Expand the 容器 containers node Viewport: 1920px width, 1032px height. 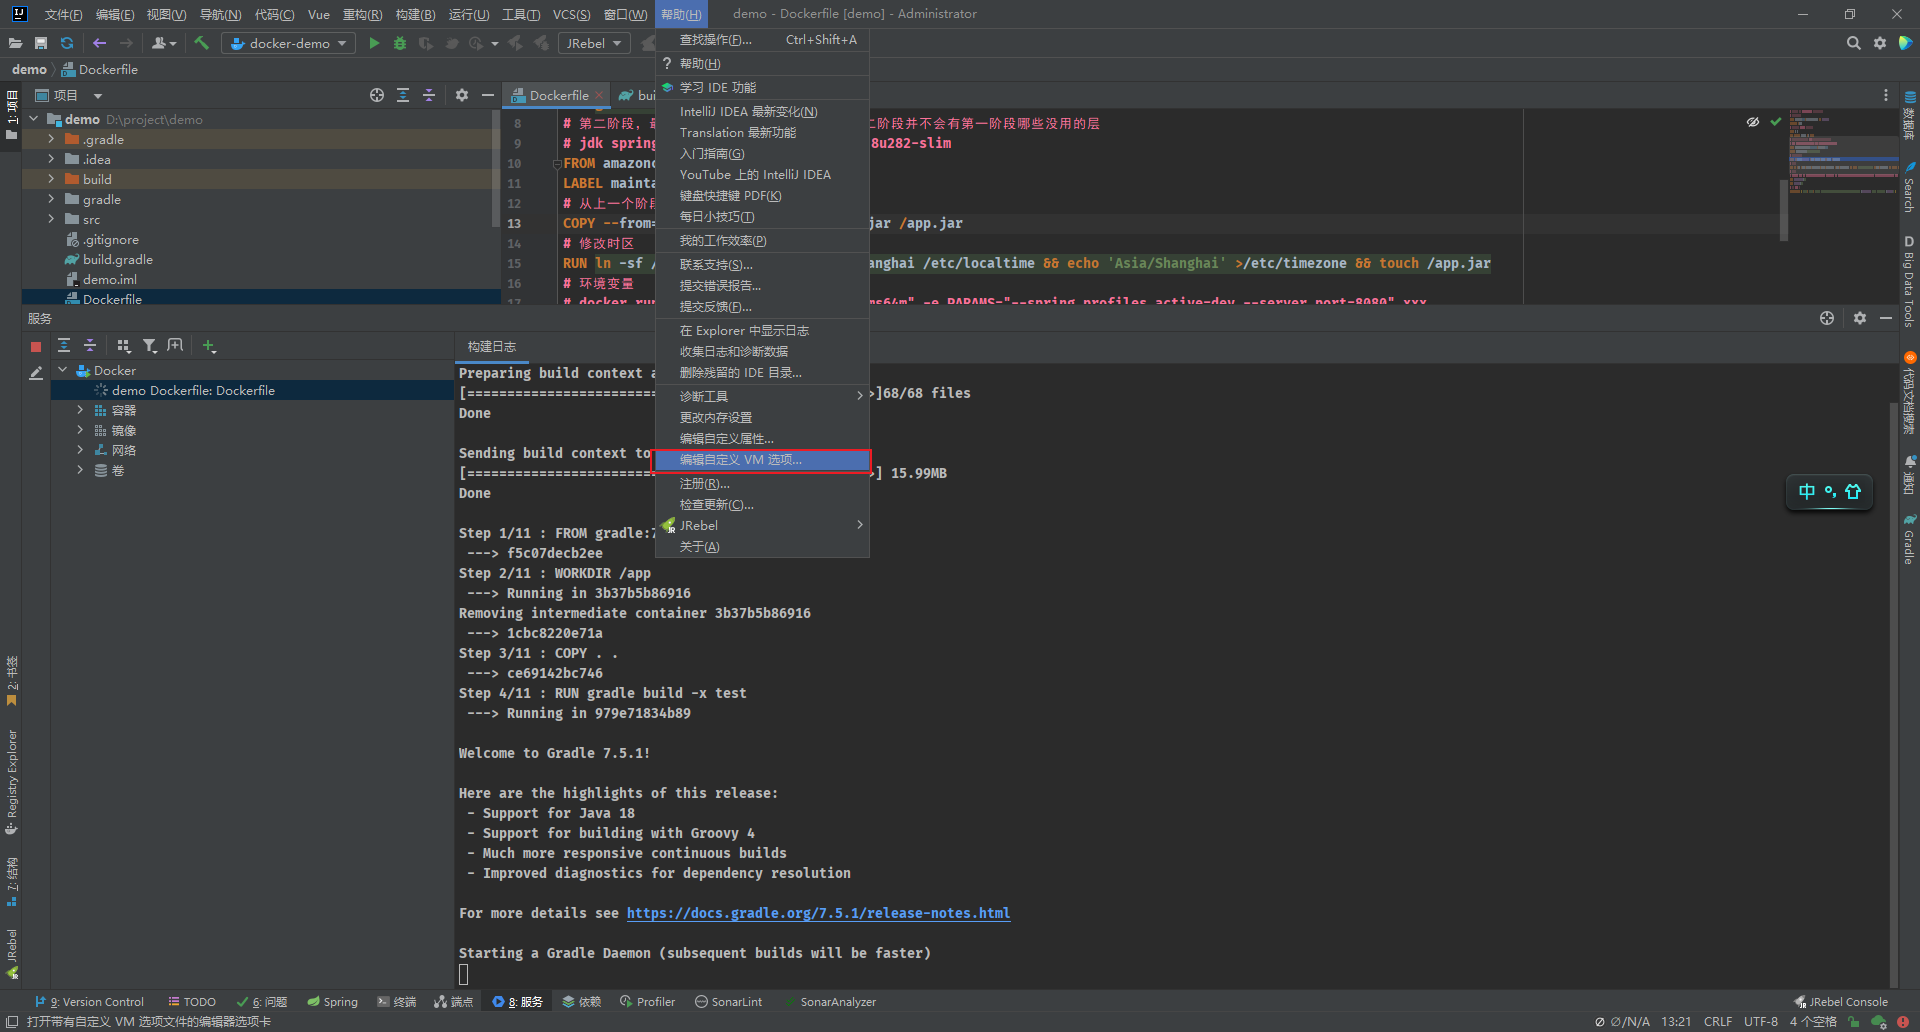(x=80, y=410)
